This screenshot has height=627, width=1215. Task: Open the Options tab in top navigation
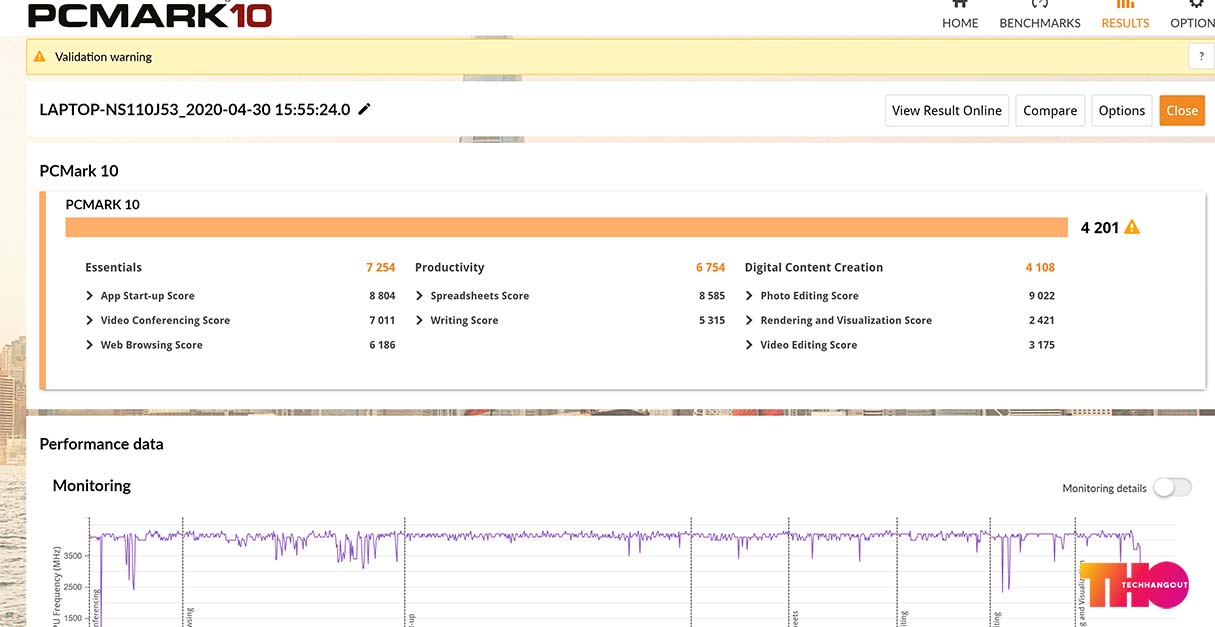[x=1193, y=15]
